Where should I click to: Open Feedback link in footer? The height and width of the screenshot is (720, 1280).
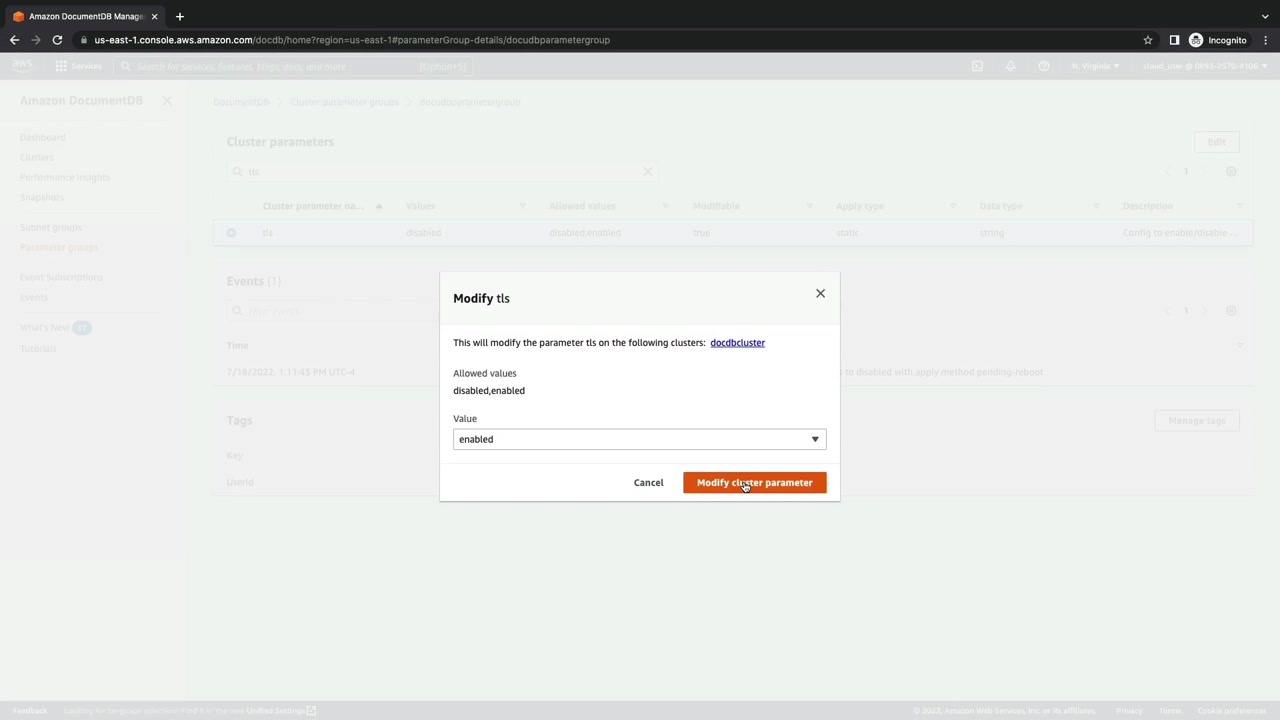click(x=30, y=711)
